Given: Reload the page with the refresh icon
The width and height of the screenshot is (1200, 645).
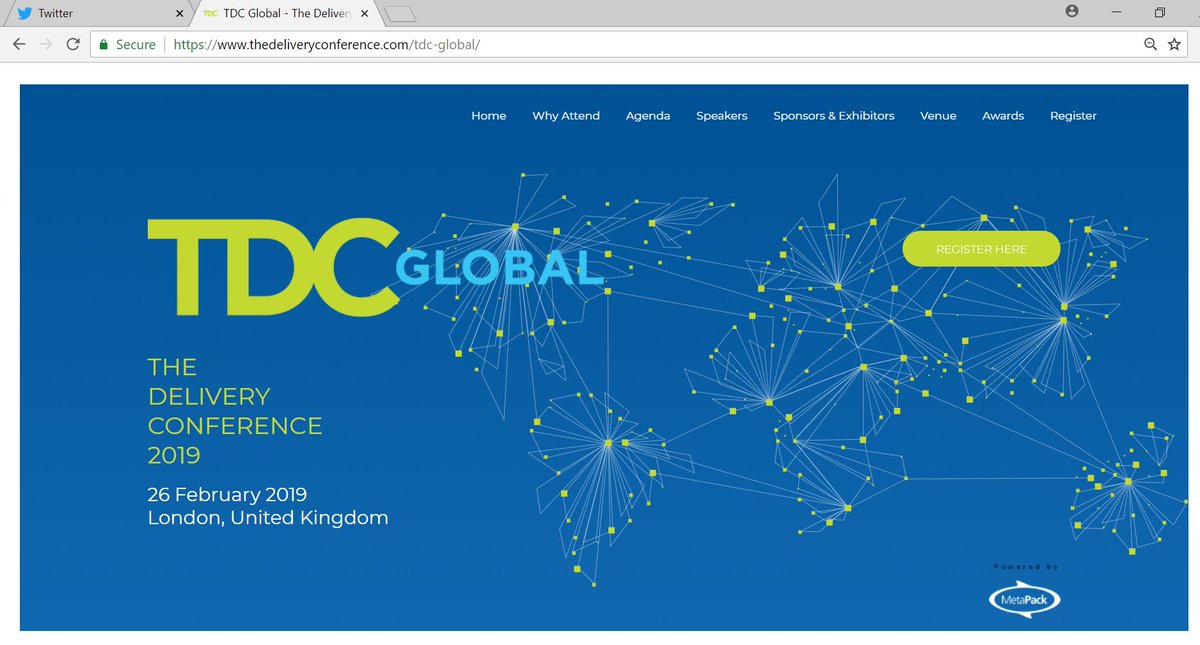Looking at the screenshot, I should (73, 44).
